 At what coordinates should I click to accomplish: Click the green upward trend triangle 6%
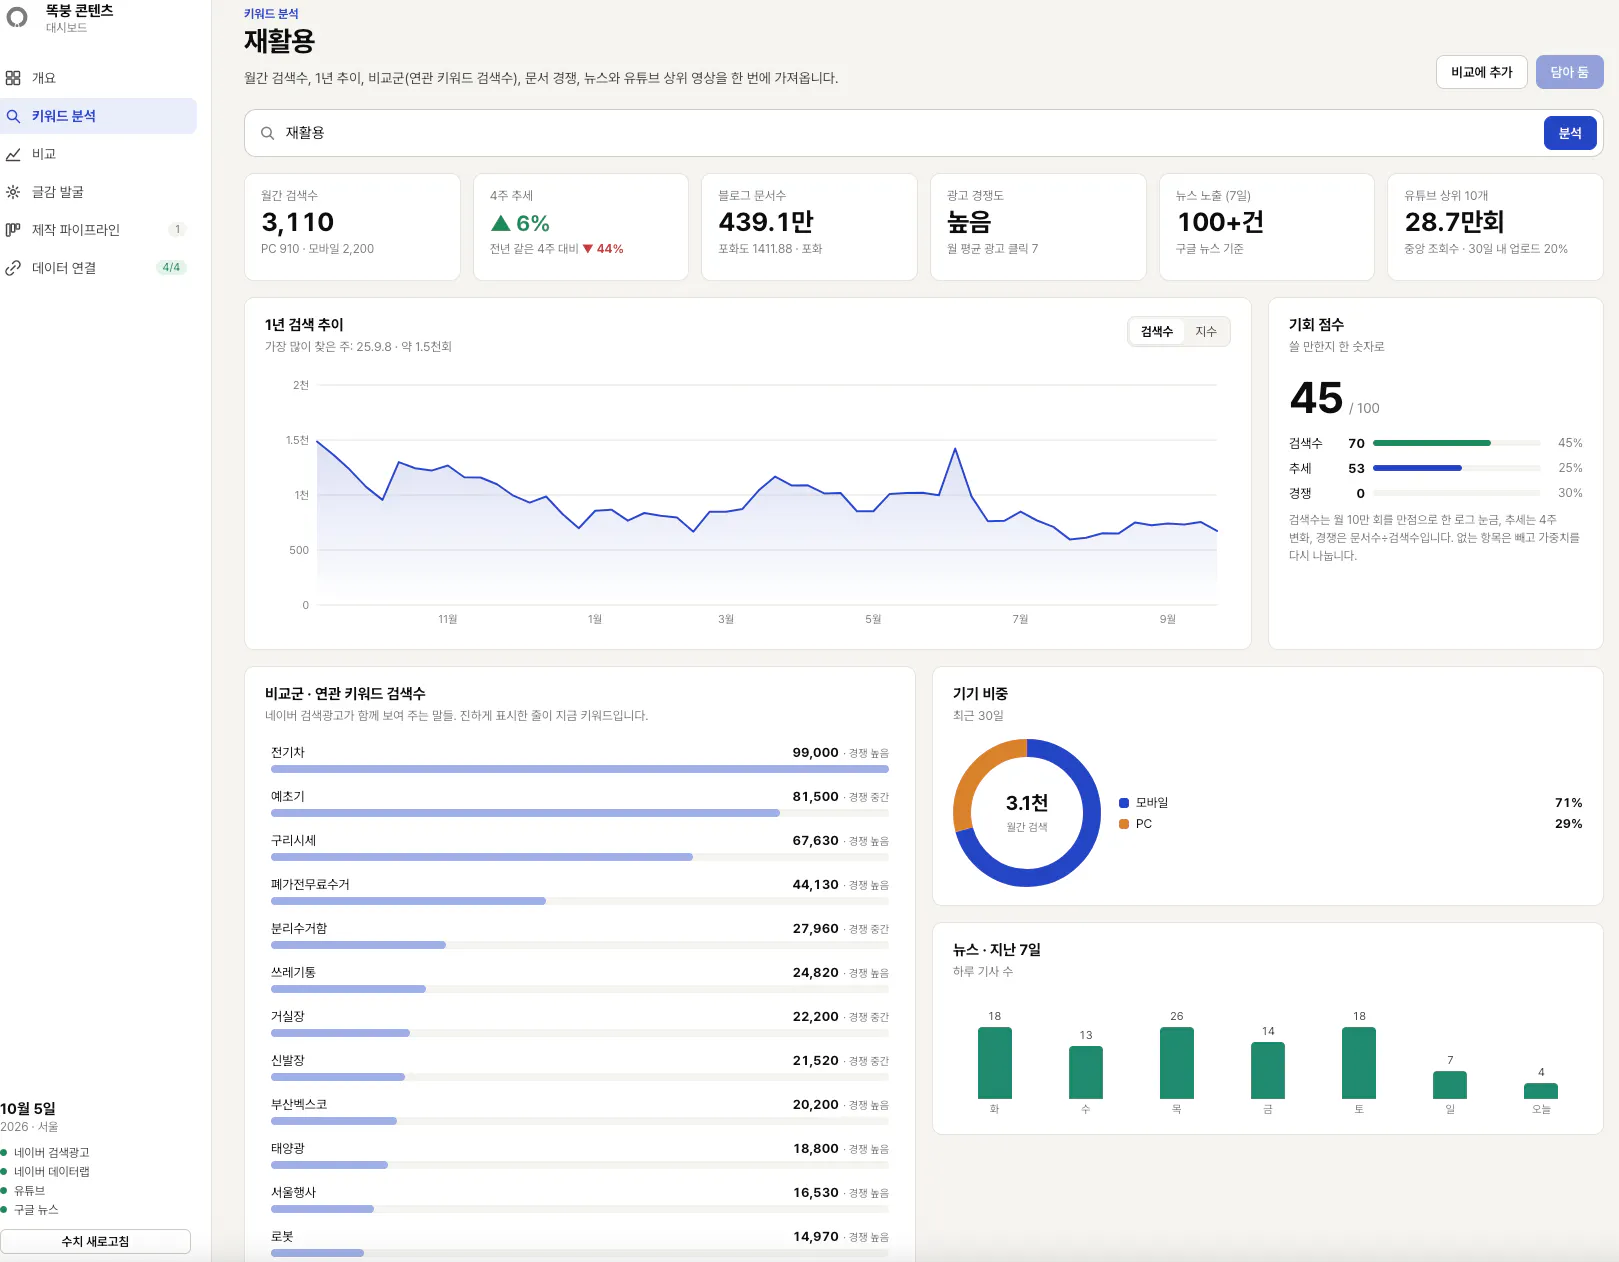pos(501,223)
